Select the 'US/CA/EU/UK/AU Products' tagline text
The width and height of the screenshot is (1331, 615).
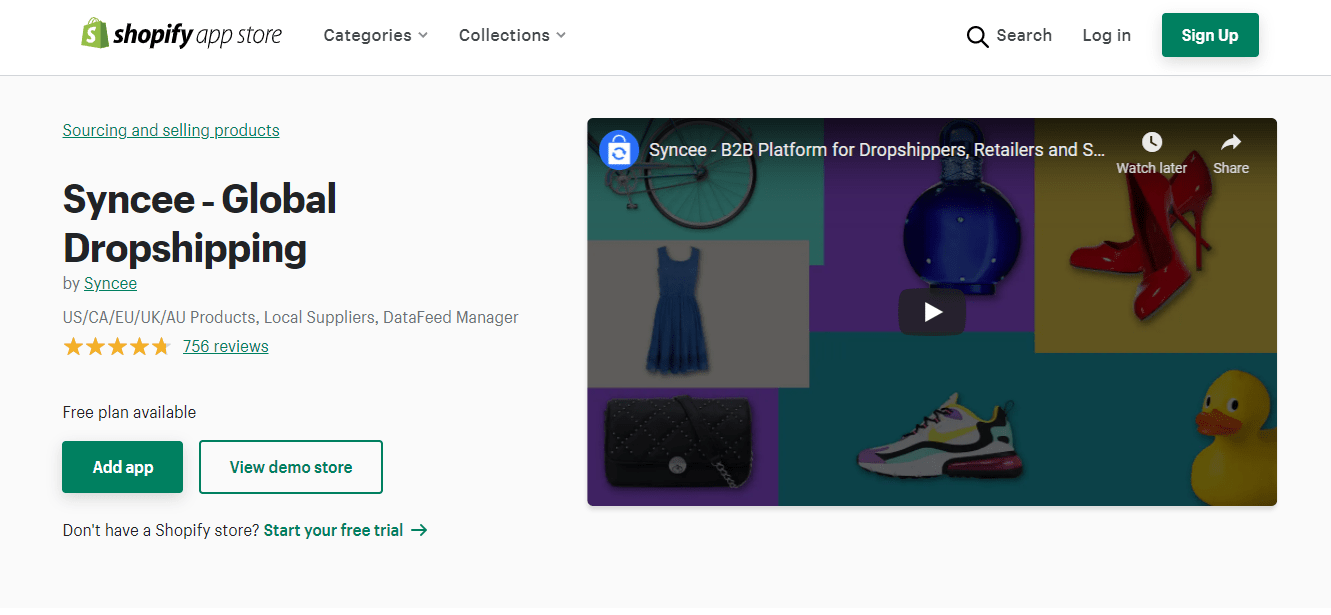coord(290,317)
